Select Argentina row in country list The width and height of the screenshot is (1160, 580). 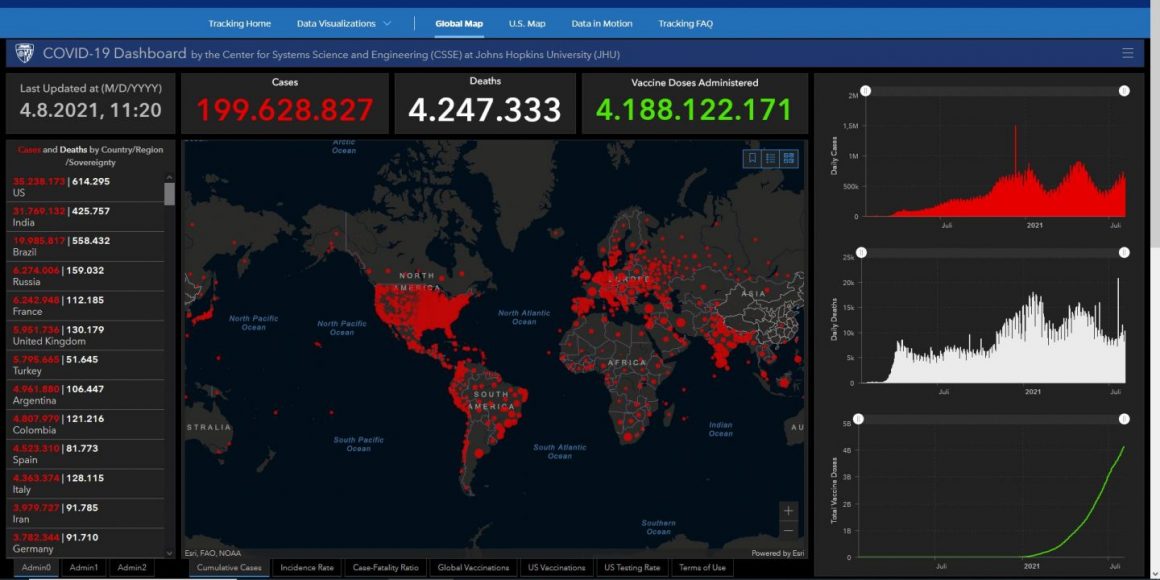click(85, 394)
